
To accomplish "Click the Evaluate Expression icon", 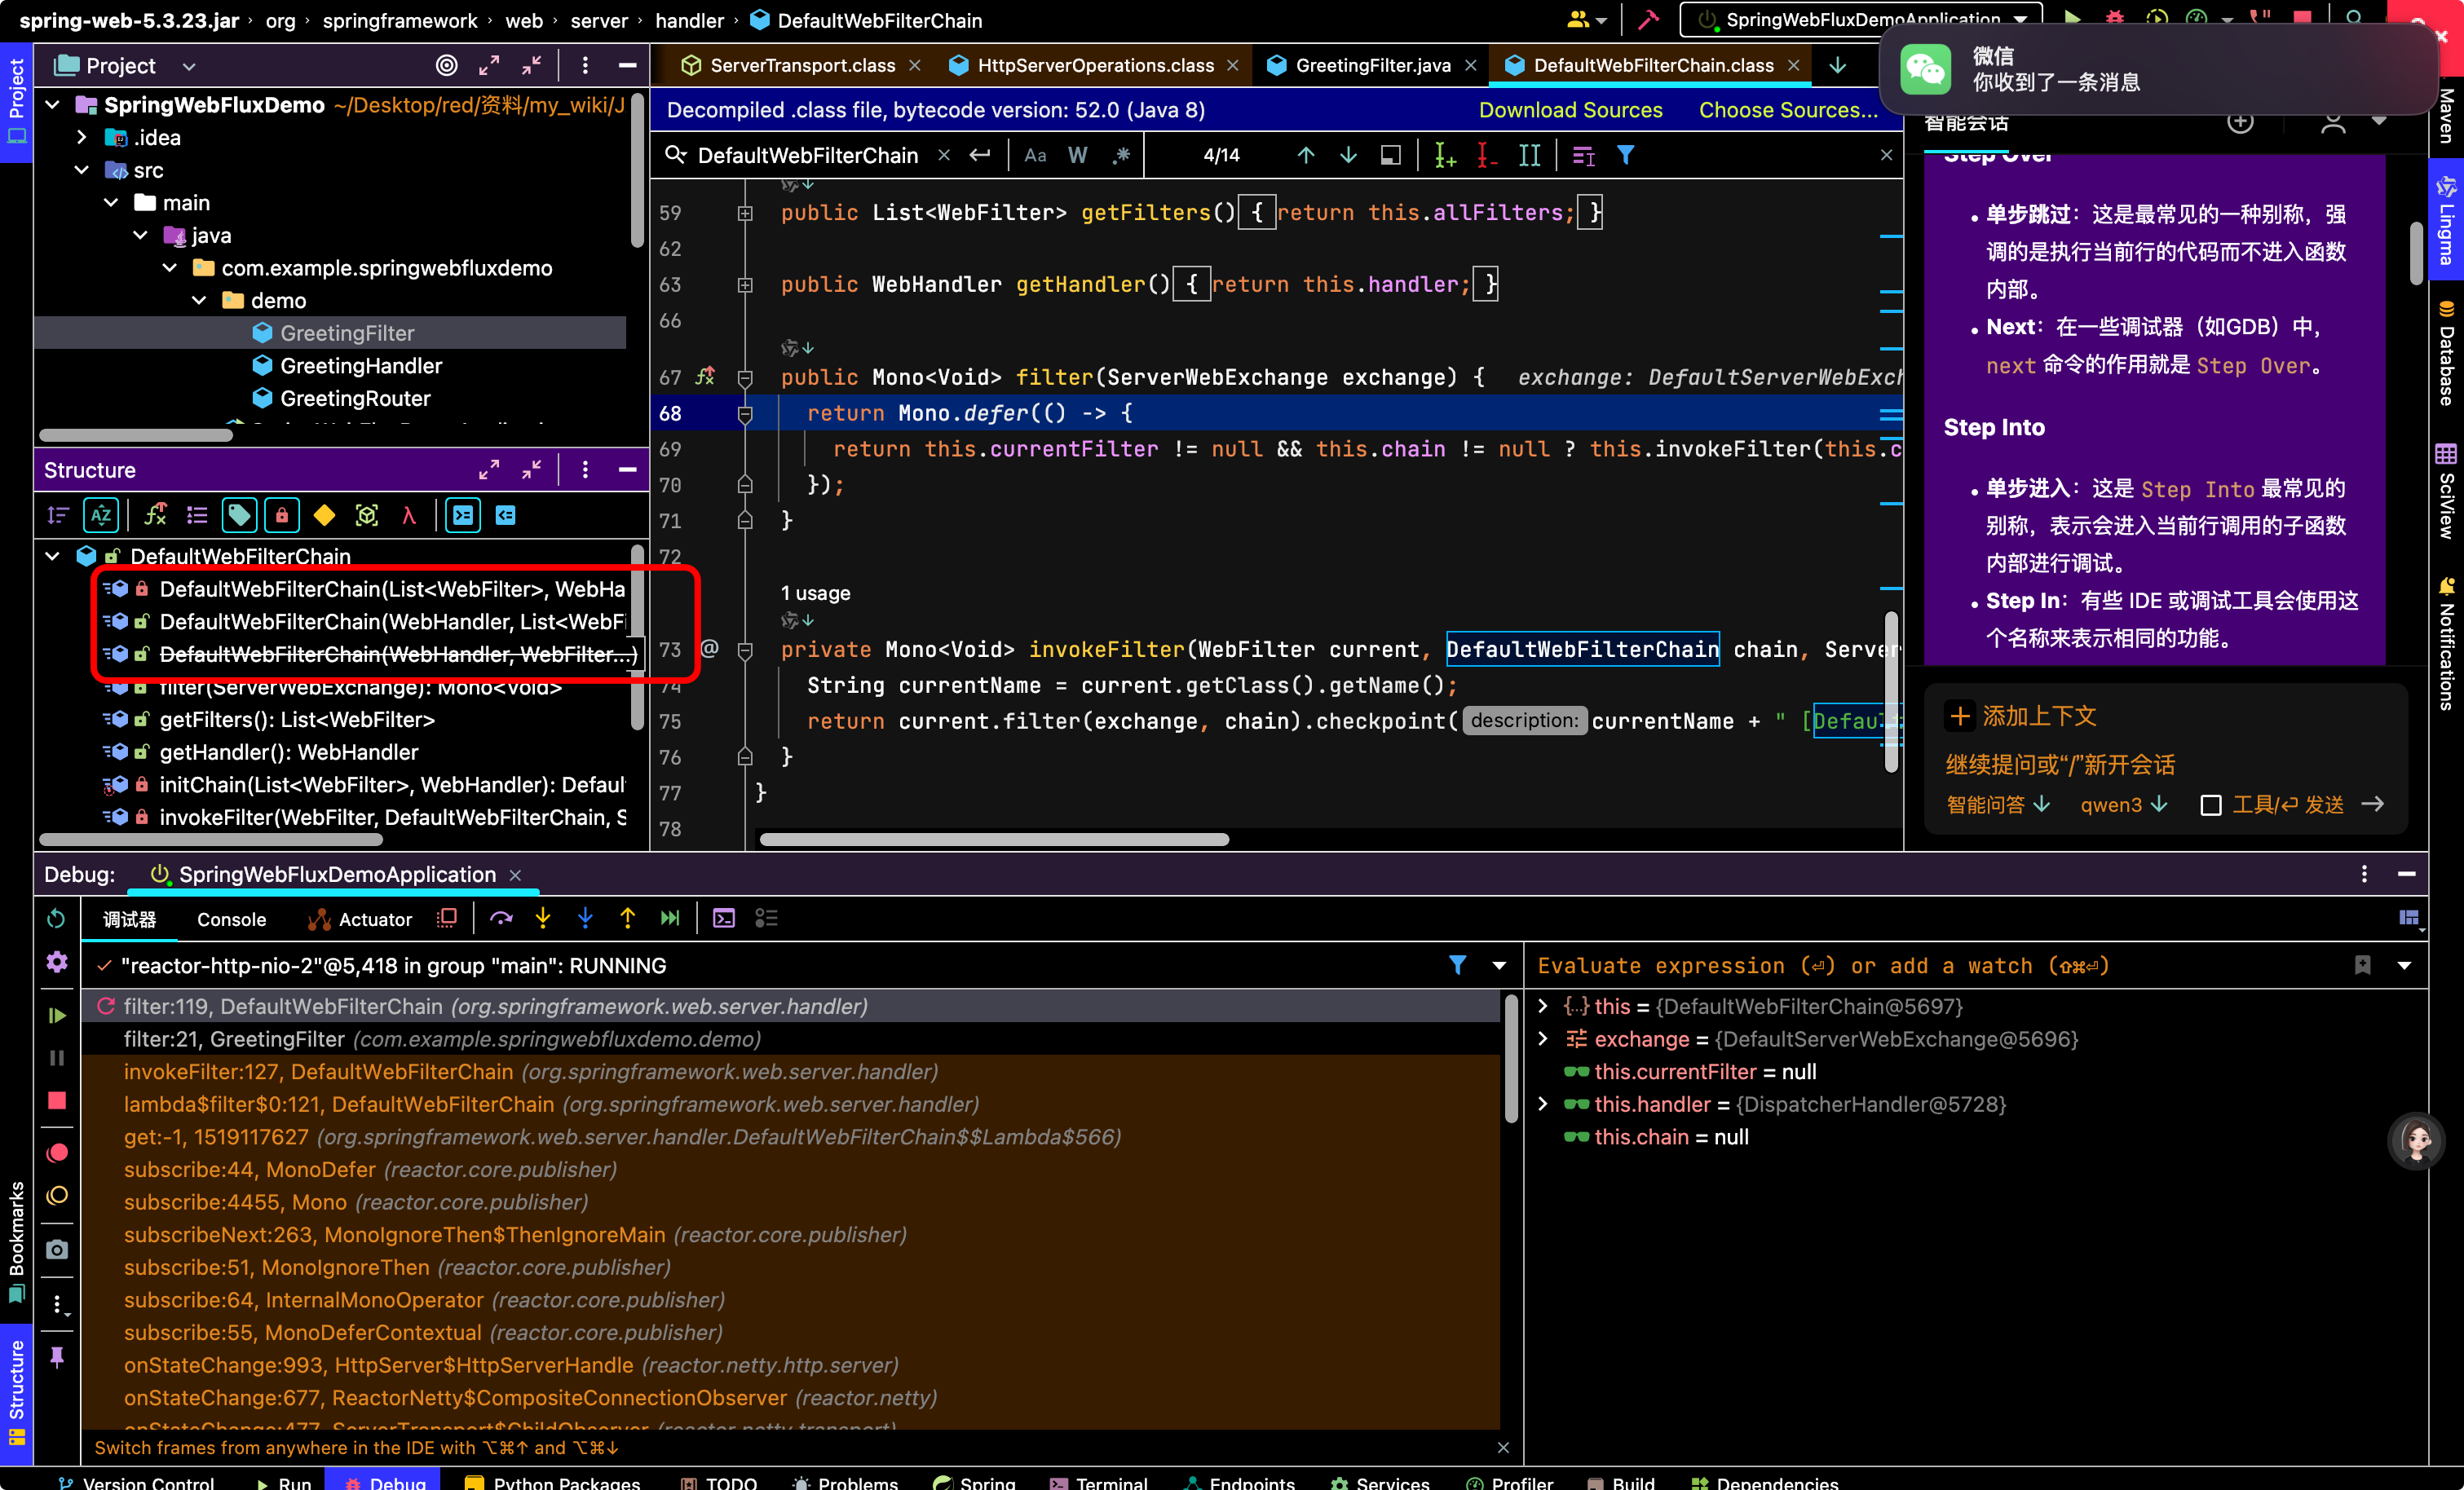I will pyautogui.click(x=724, y=918).
